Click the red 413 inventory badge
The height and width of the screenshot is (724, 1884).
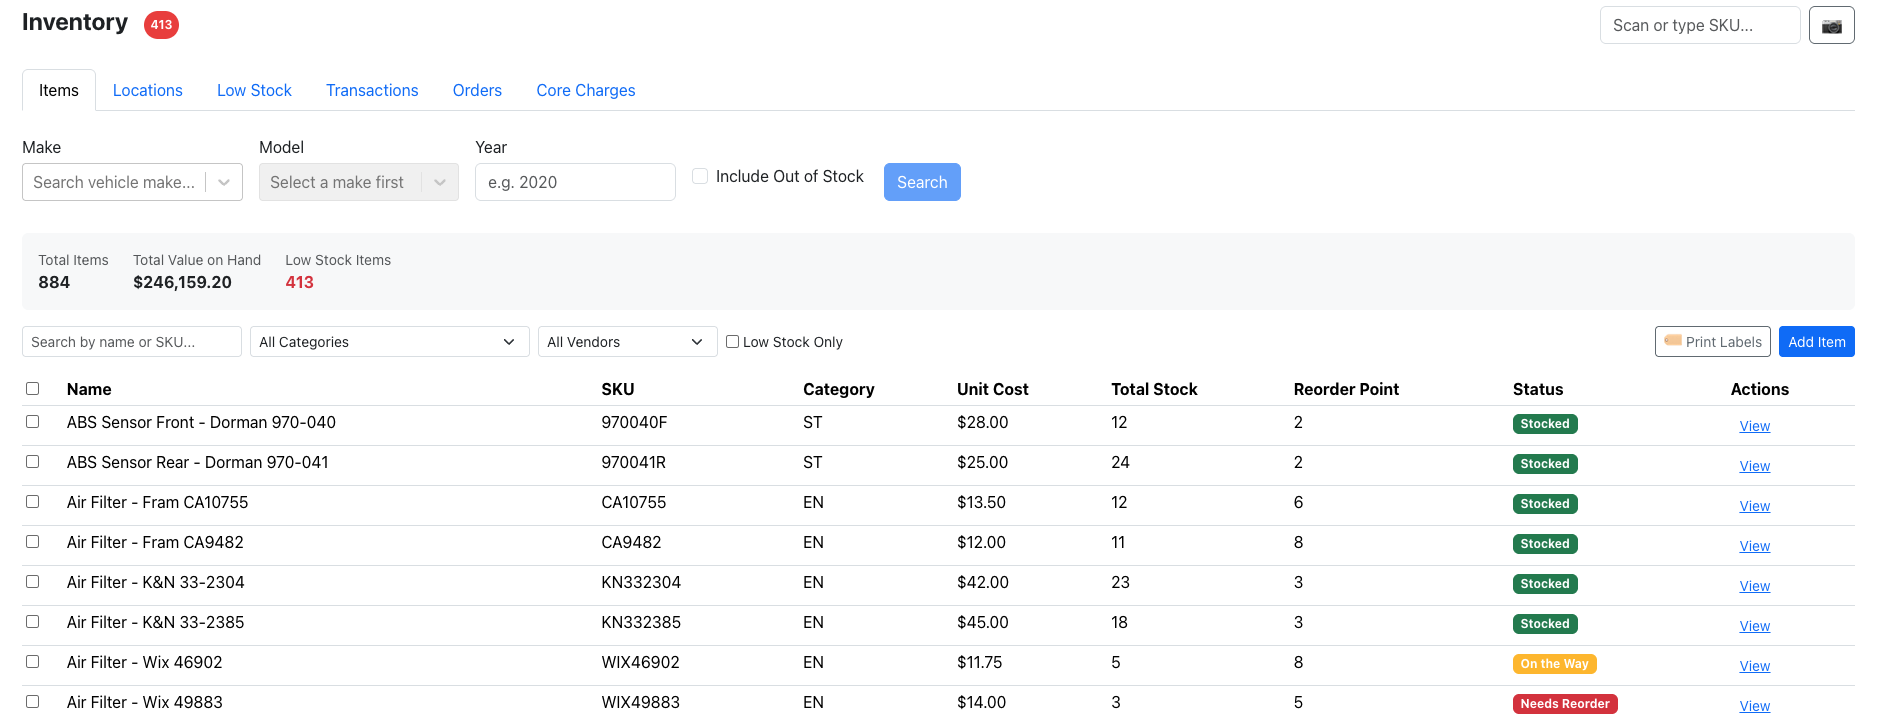click(x=161, y=25)
